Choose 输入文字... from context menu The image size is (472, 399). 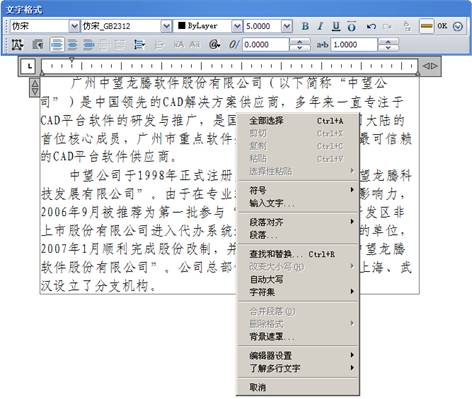(x=298, y=203)
